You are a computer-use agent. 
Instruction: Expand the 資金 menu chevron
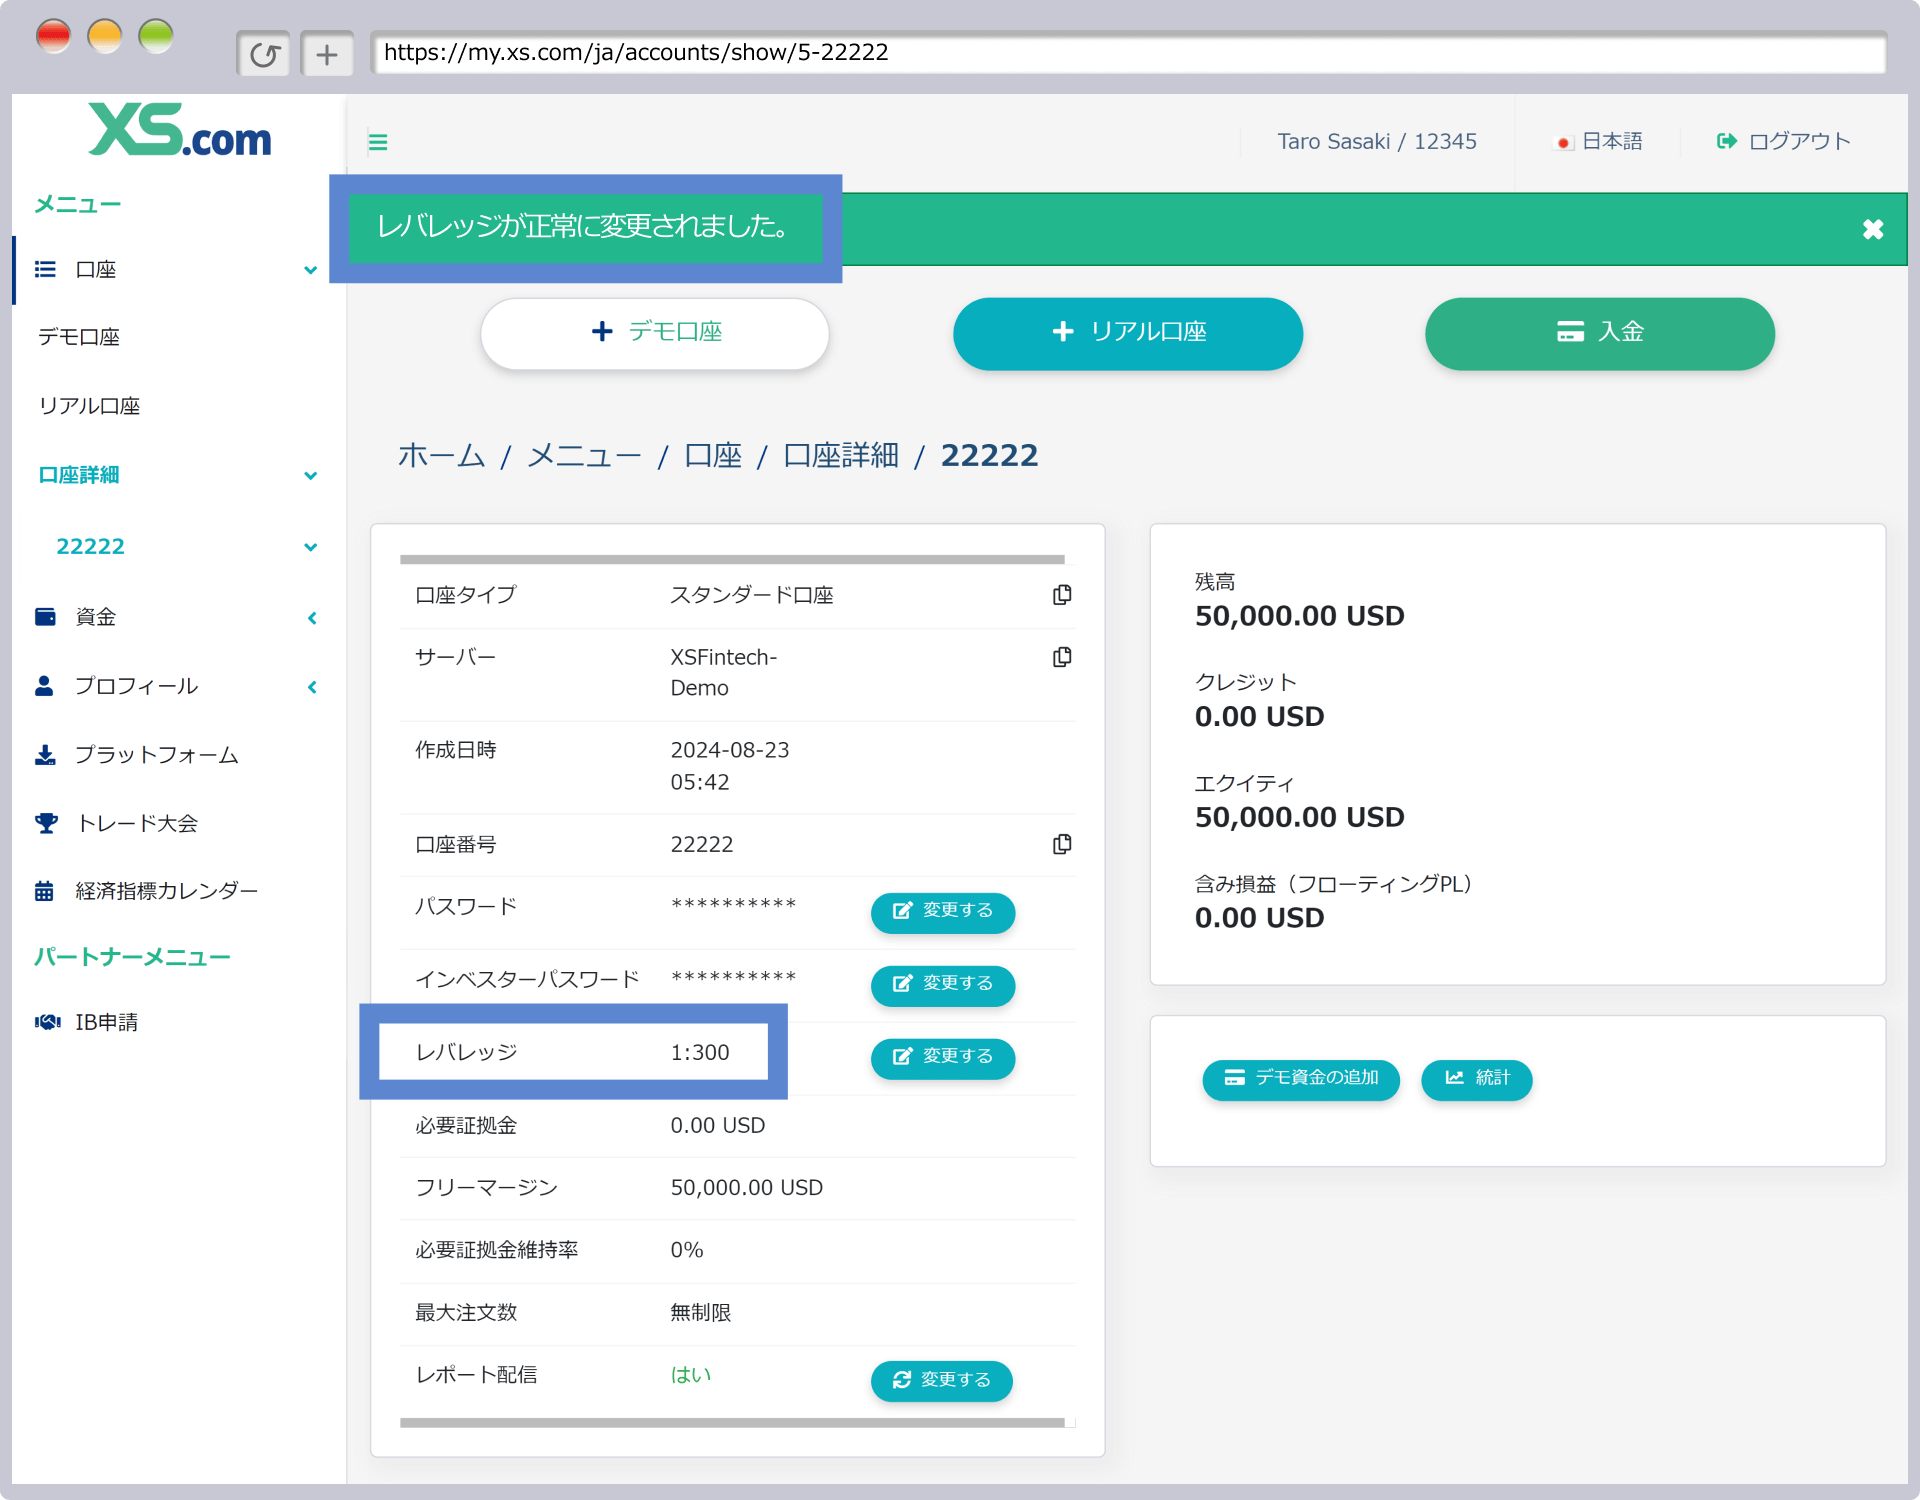coord(312,618)
